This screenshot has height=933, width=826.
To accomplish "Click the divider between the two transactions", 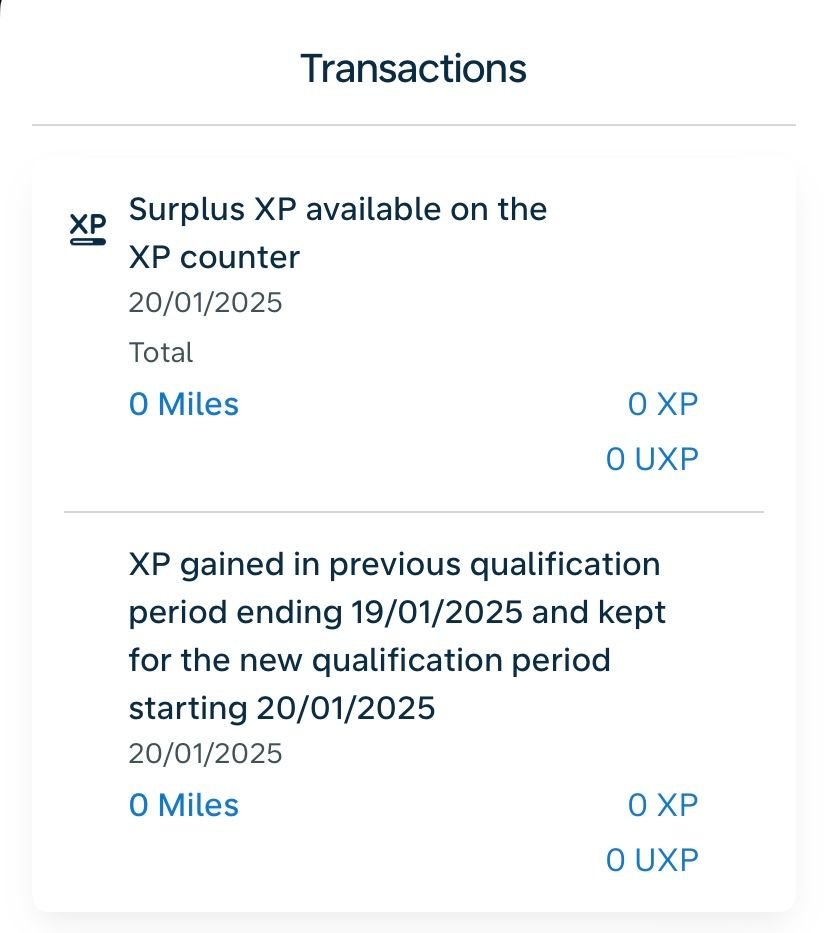I will (x=413, y=512).
